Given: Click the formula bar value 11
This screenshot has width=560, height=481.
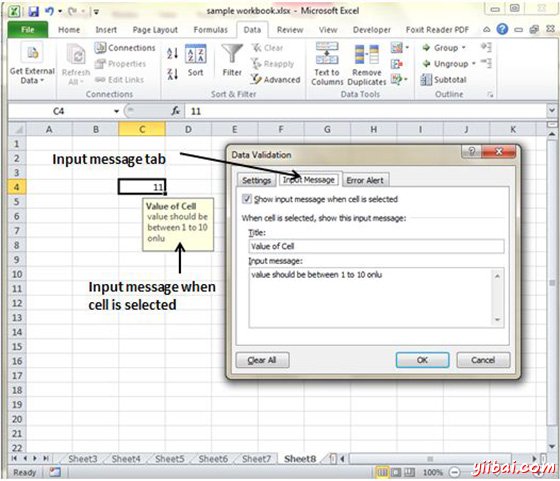Looking at the screenshot, I should [x=196, y=111].
